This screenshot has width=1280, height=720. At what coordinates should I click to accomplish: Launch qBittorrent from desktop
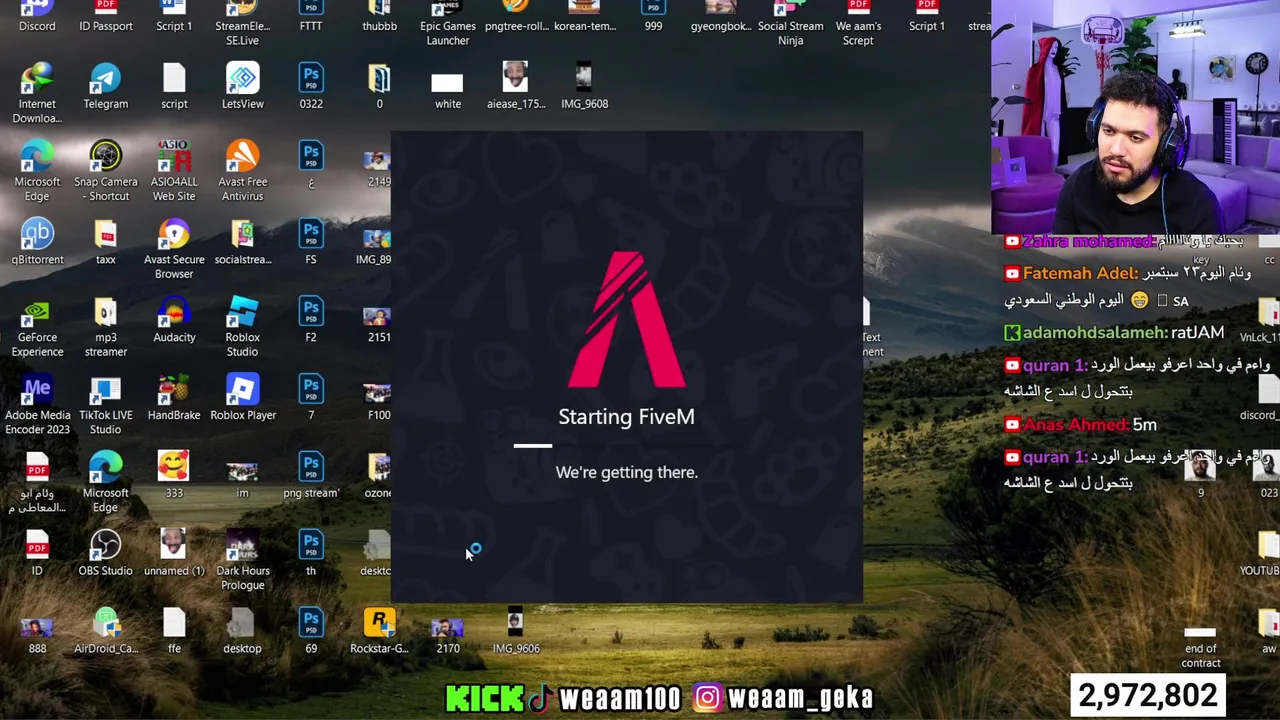tap(37, 242)
